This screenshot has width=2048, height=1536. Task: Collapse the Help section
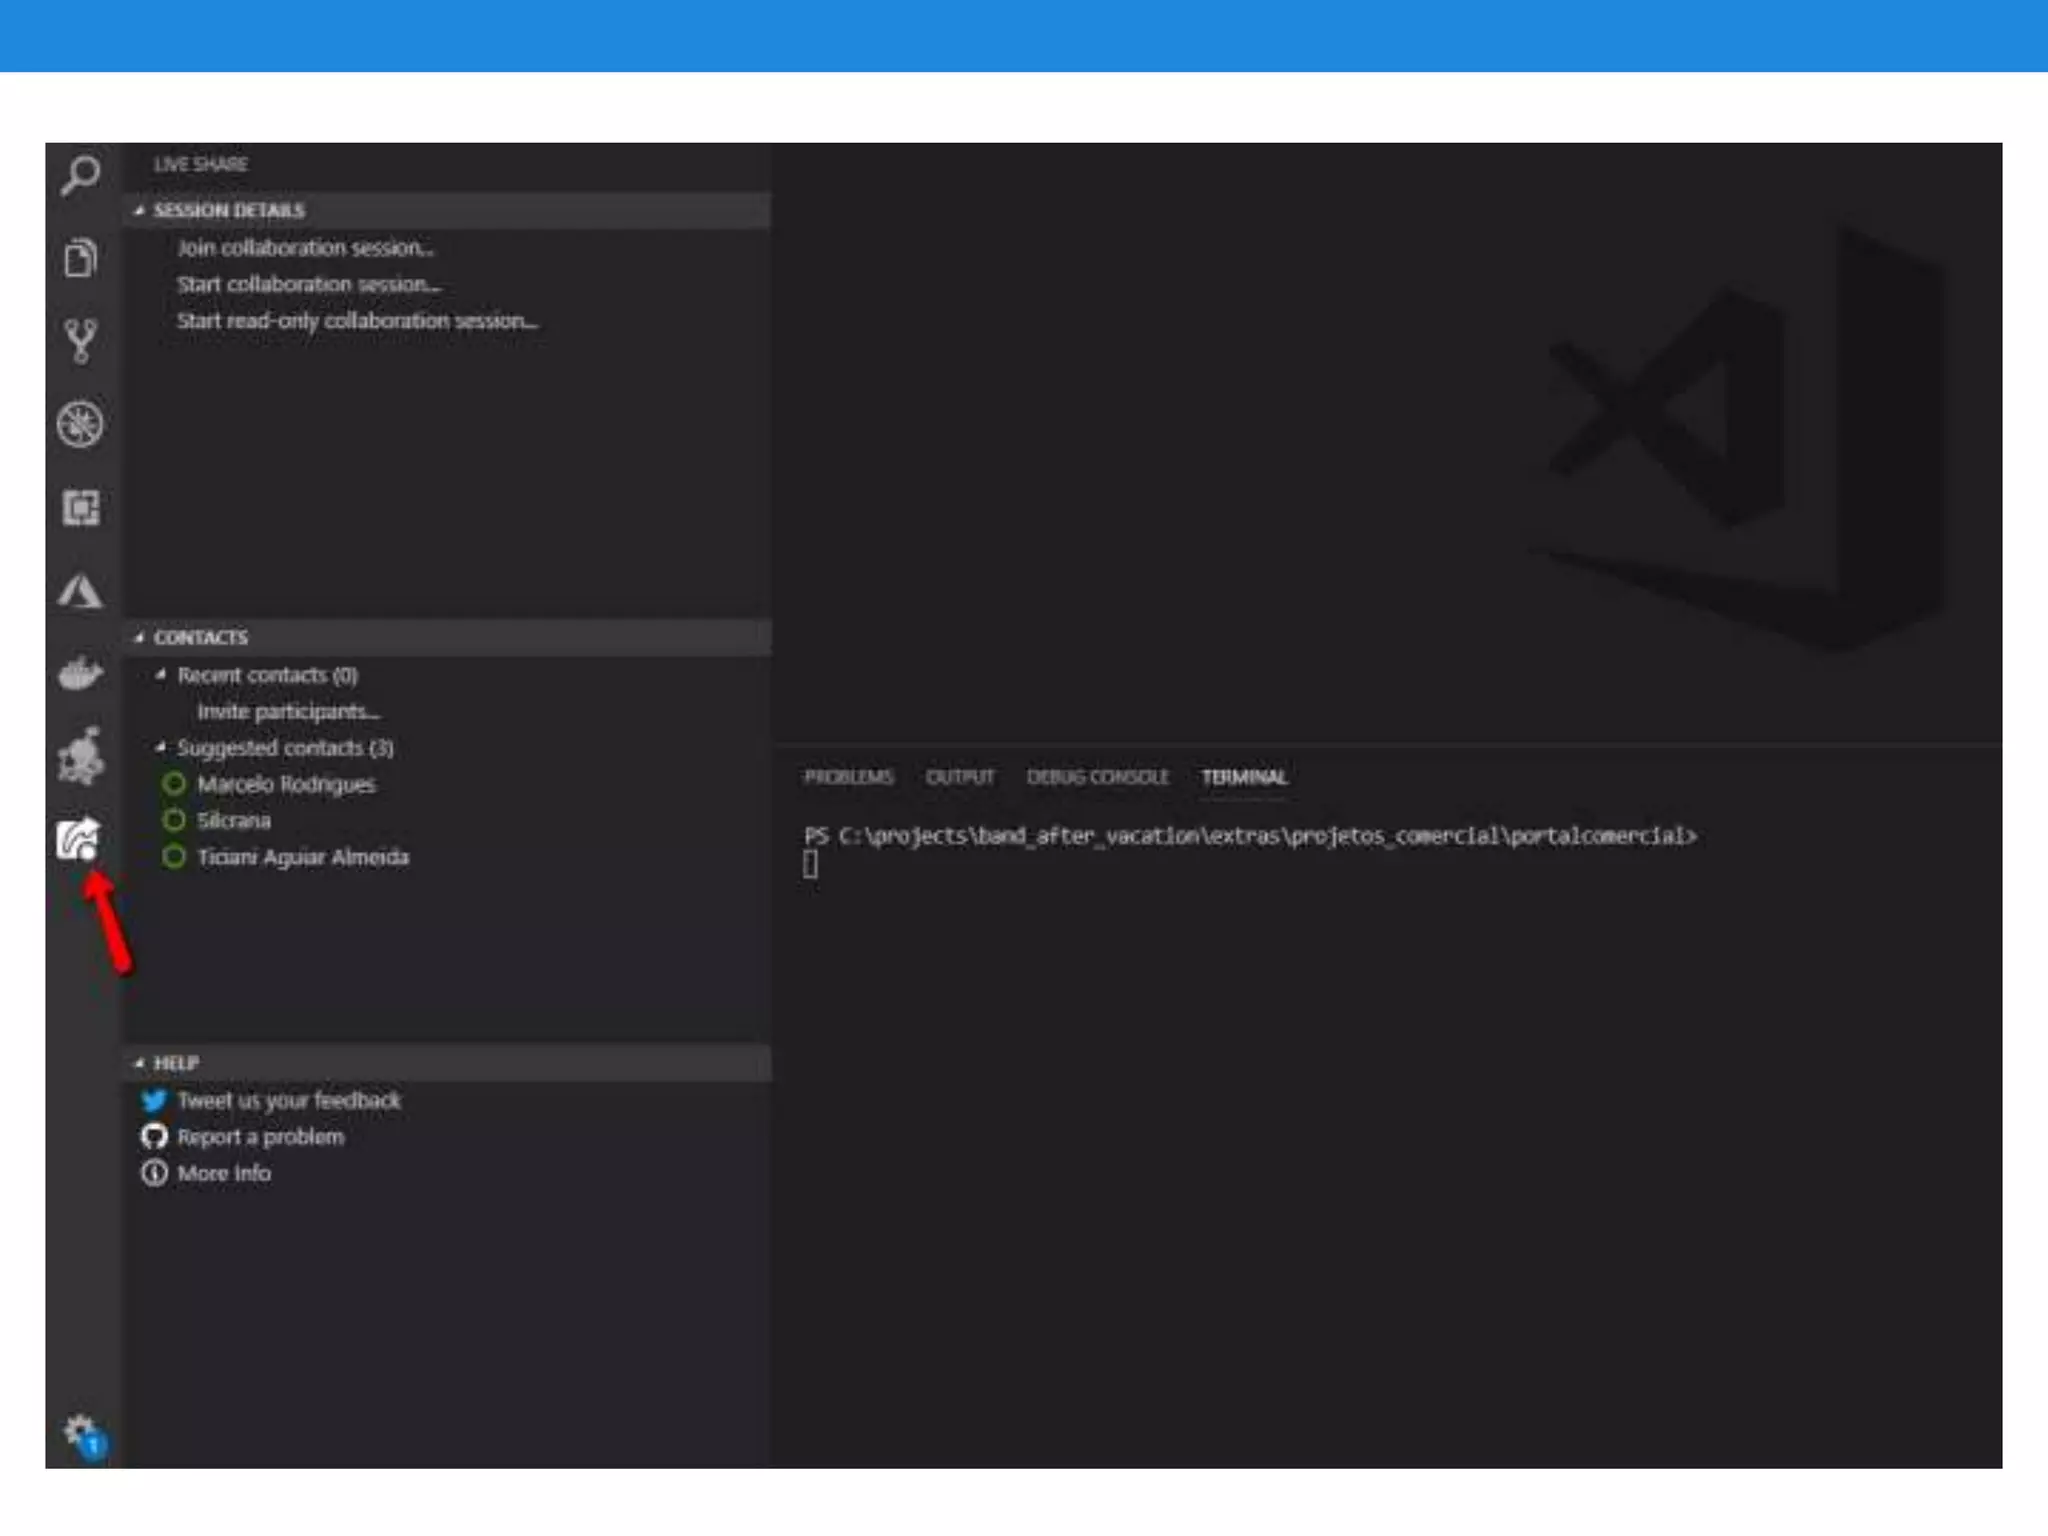pyautogui.click(x=176, y=1063)
